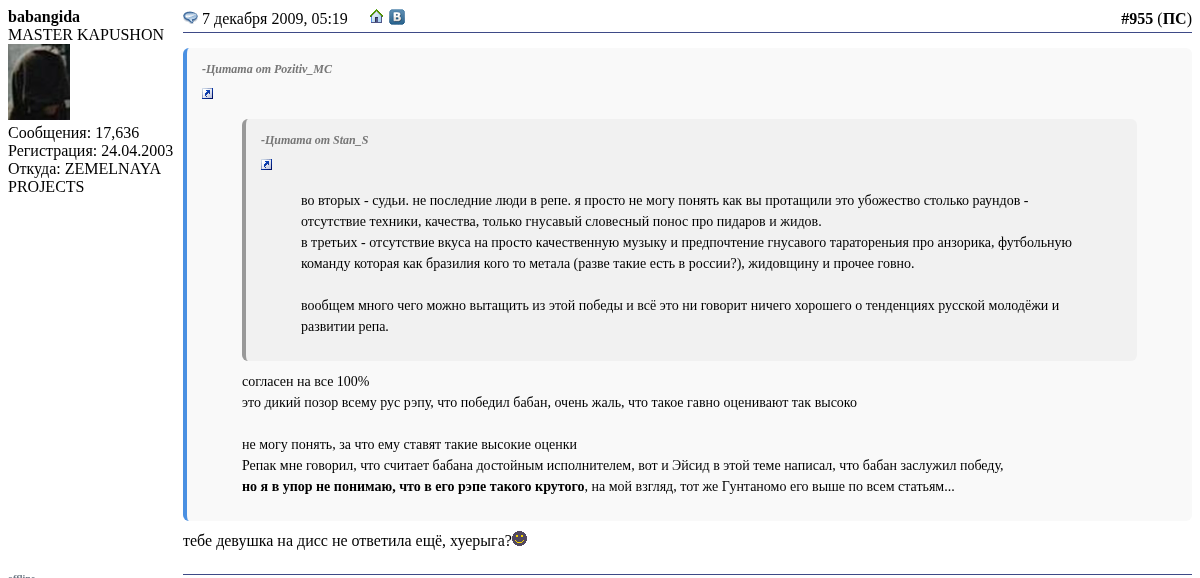
Task: Click the MASTER KAPUSHON user title
Action: coord(86,35)
